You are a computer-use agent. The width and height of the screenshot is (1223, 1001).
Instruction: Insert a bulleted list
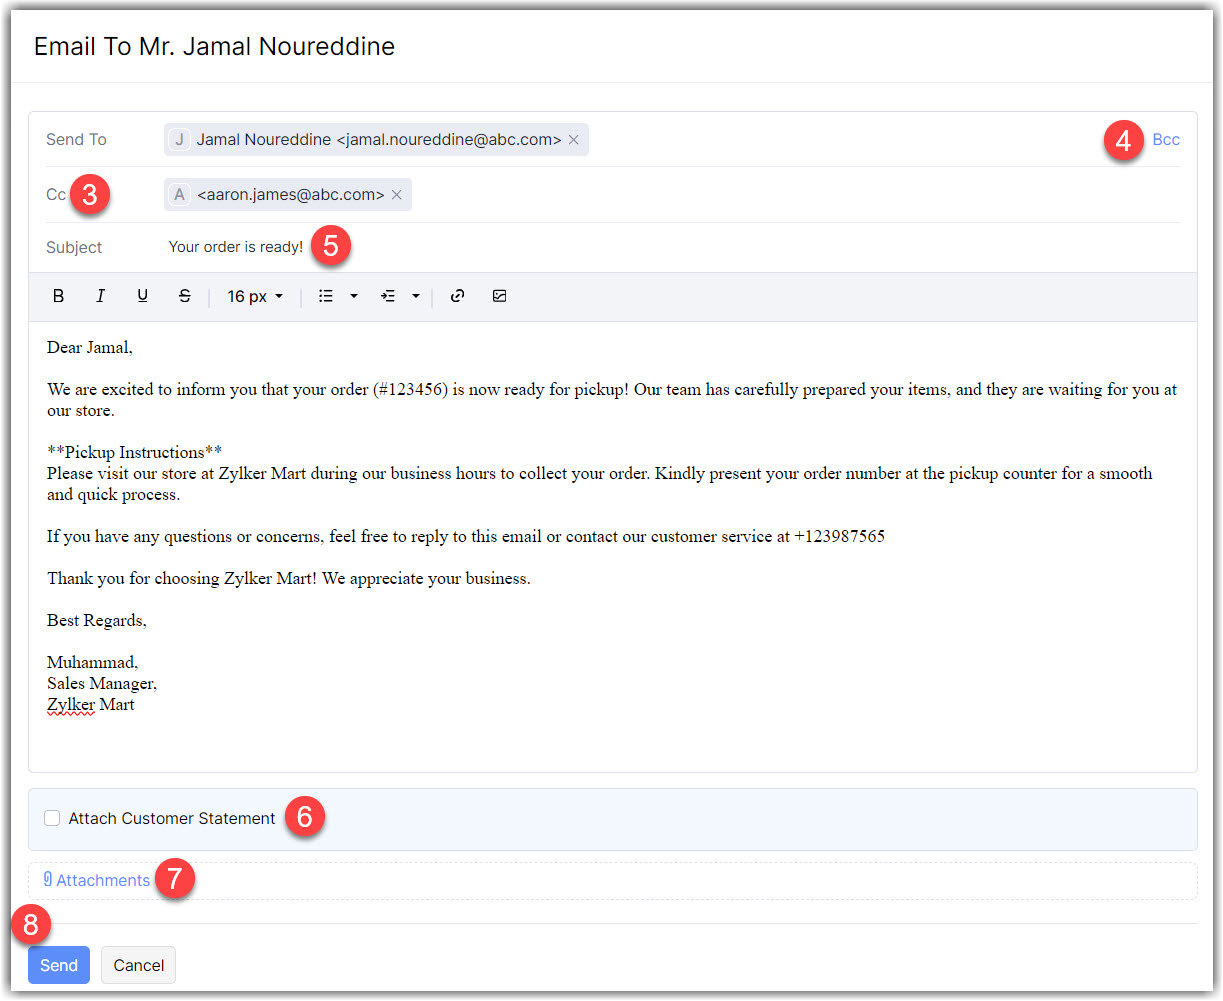326,296
